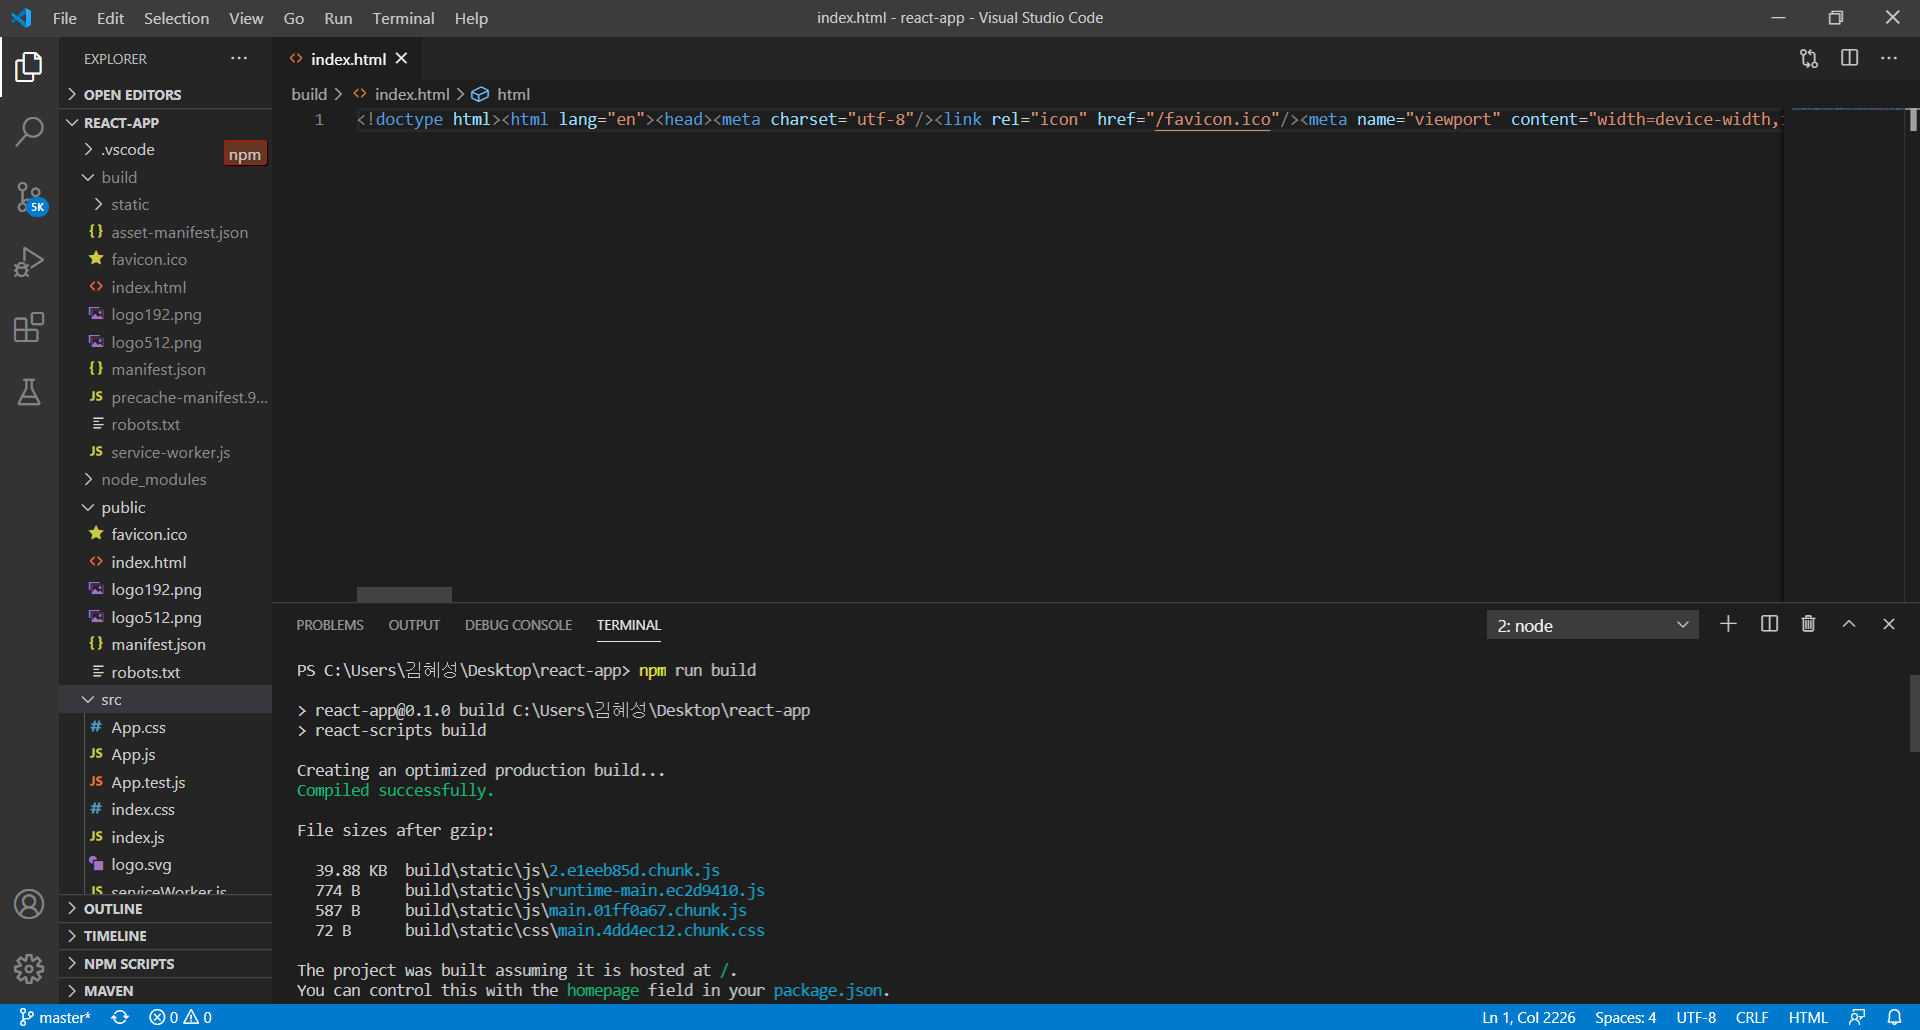Image resolution: width=1920 pixels, height=1030 pixels.
Task: Close the index.html editor tab
Action: click(x=402, y=59)
